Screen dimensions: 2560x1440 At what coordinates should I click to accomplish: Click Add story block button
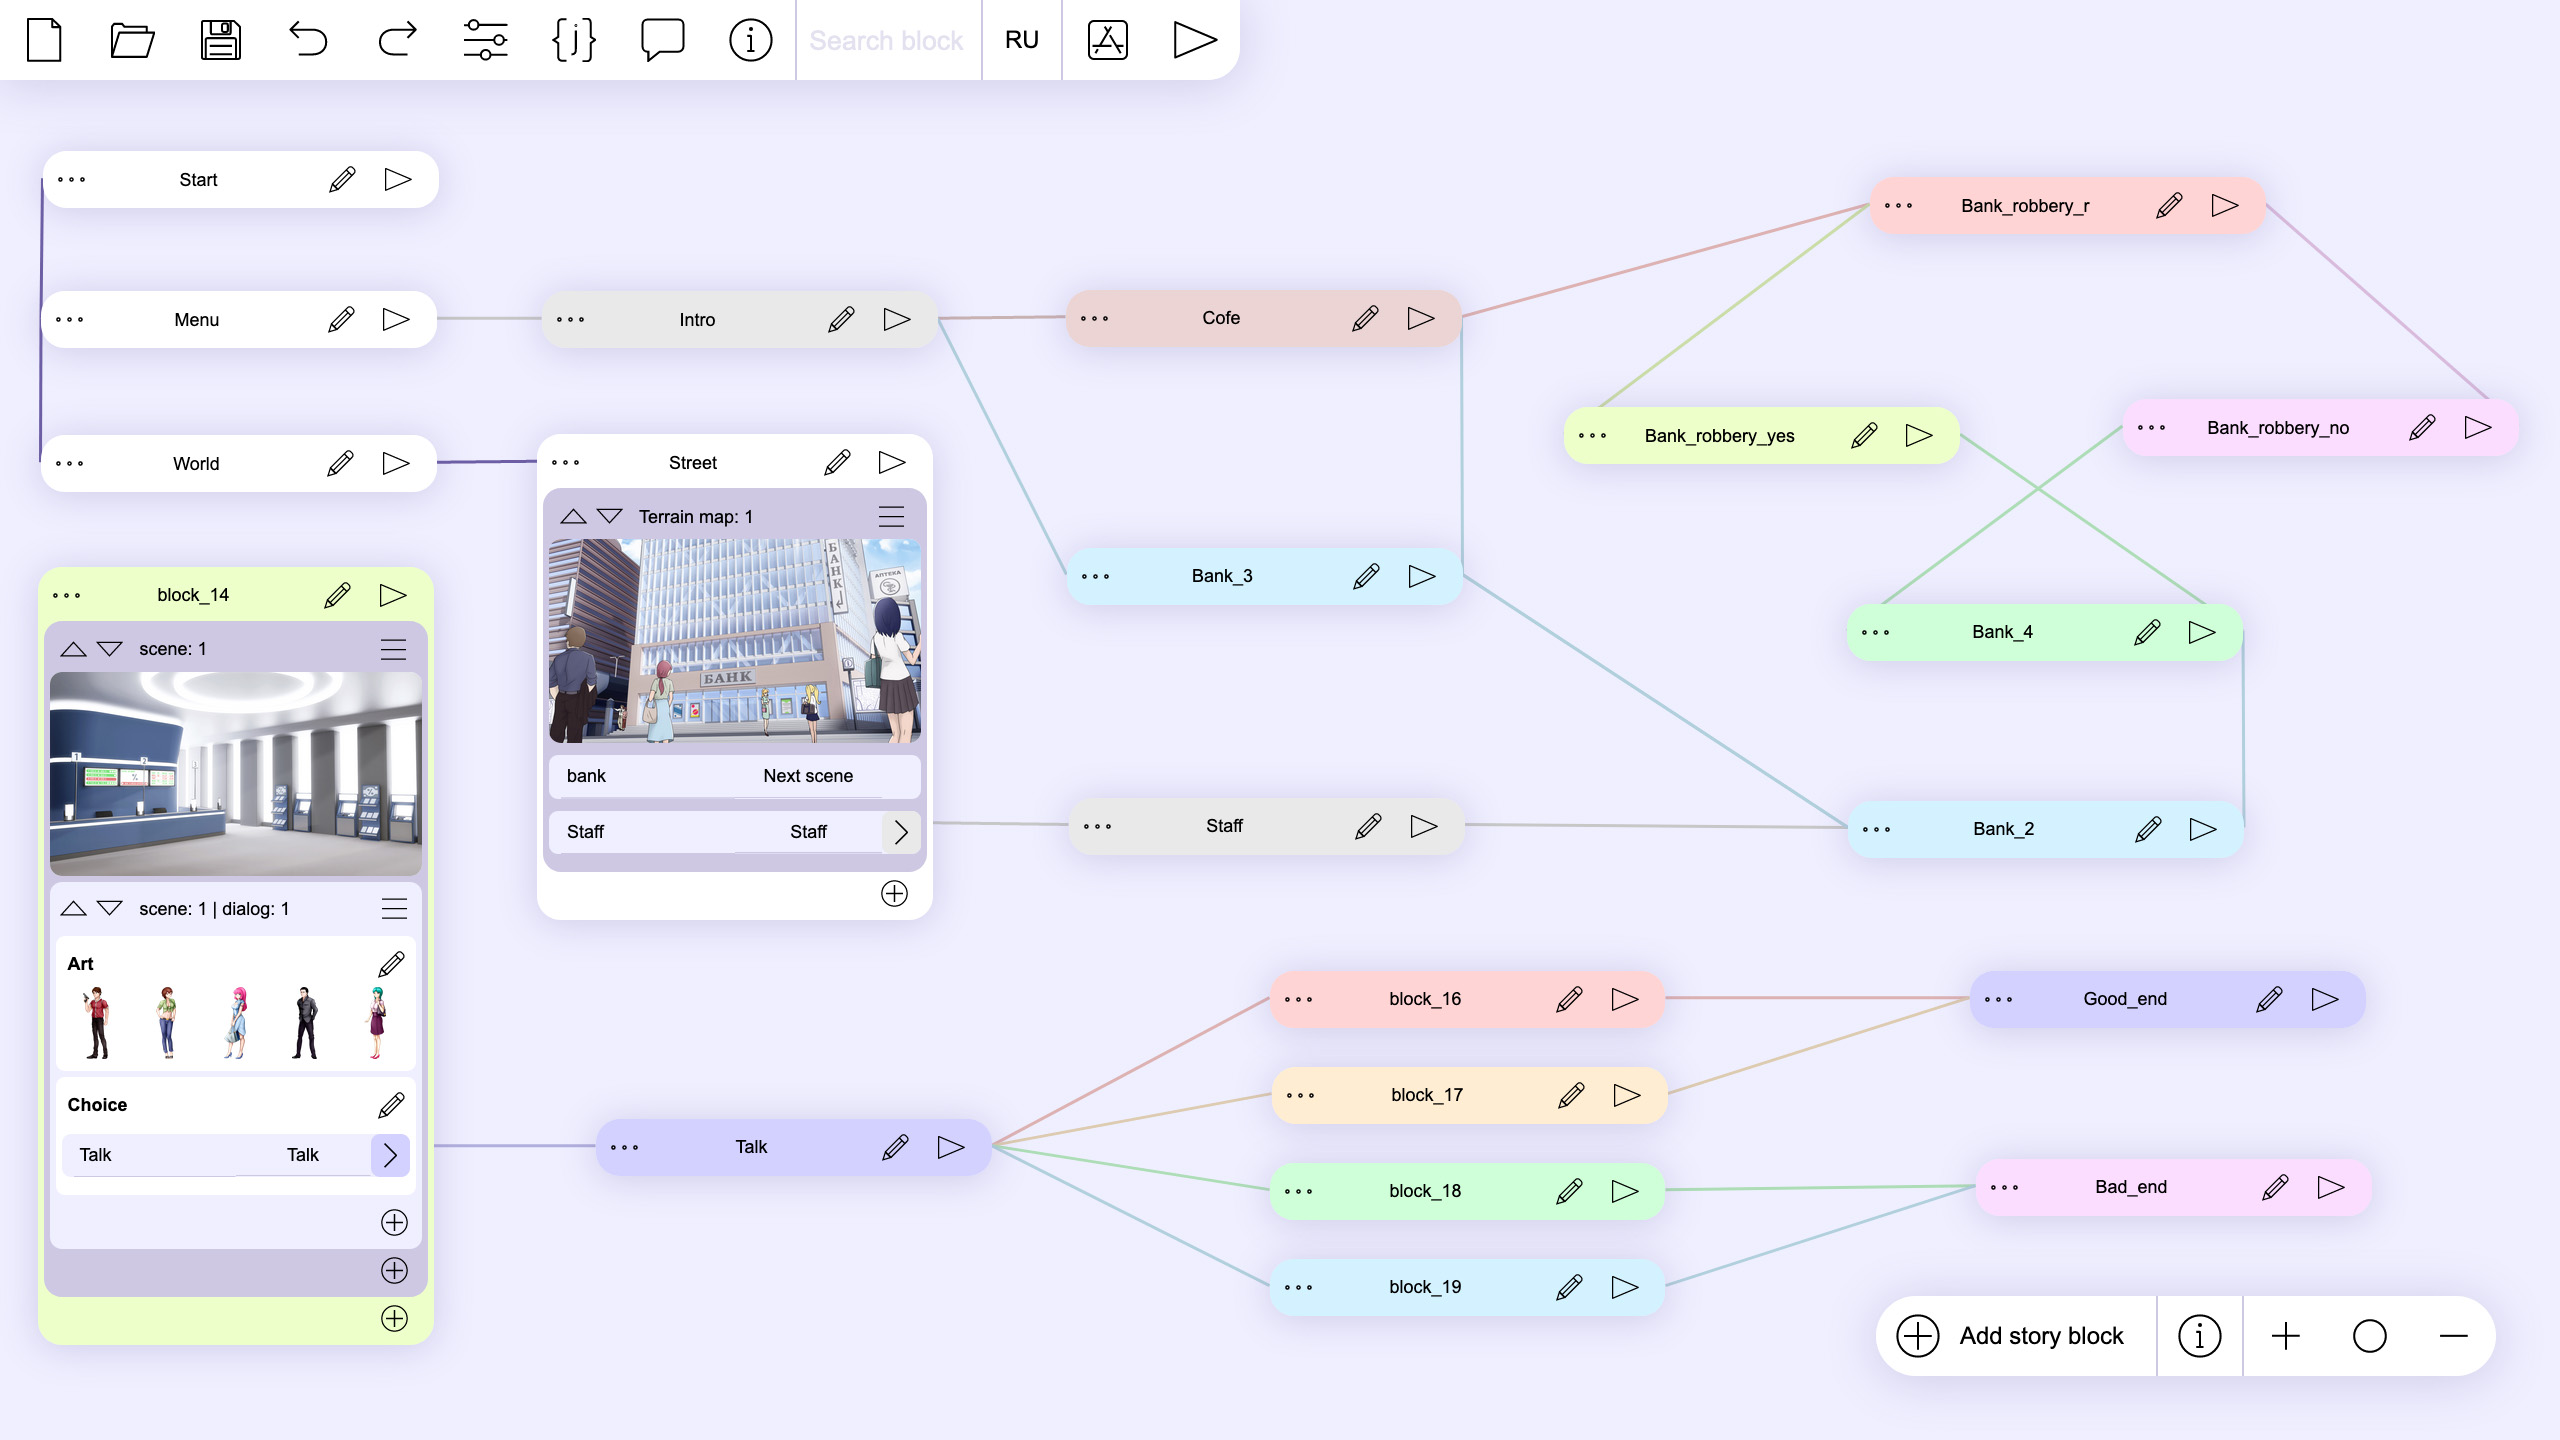pos(2010,1335)
